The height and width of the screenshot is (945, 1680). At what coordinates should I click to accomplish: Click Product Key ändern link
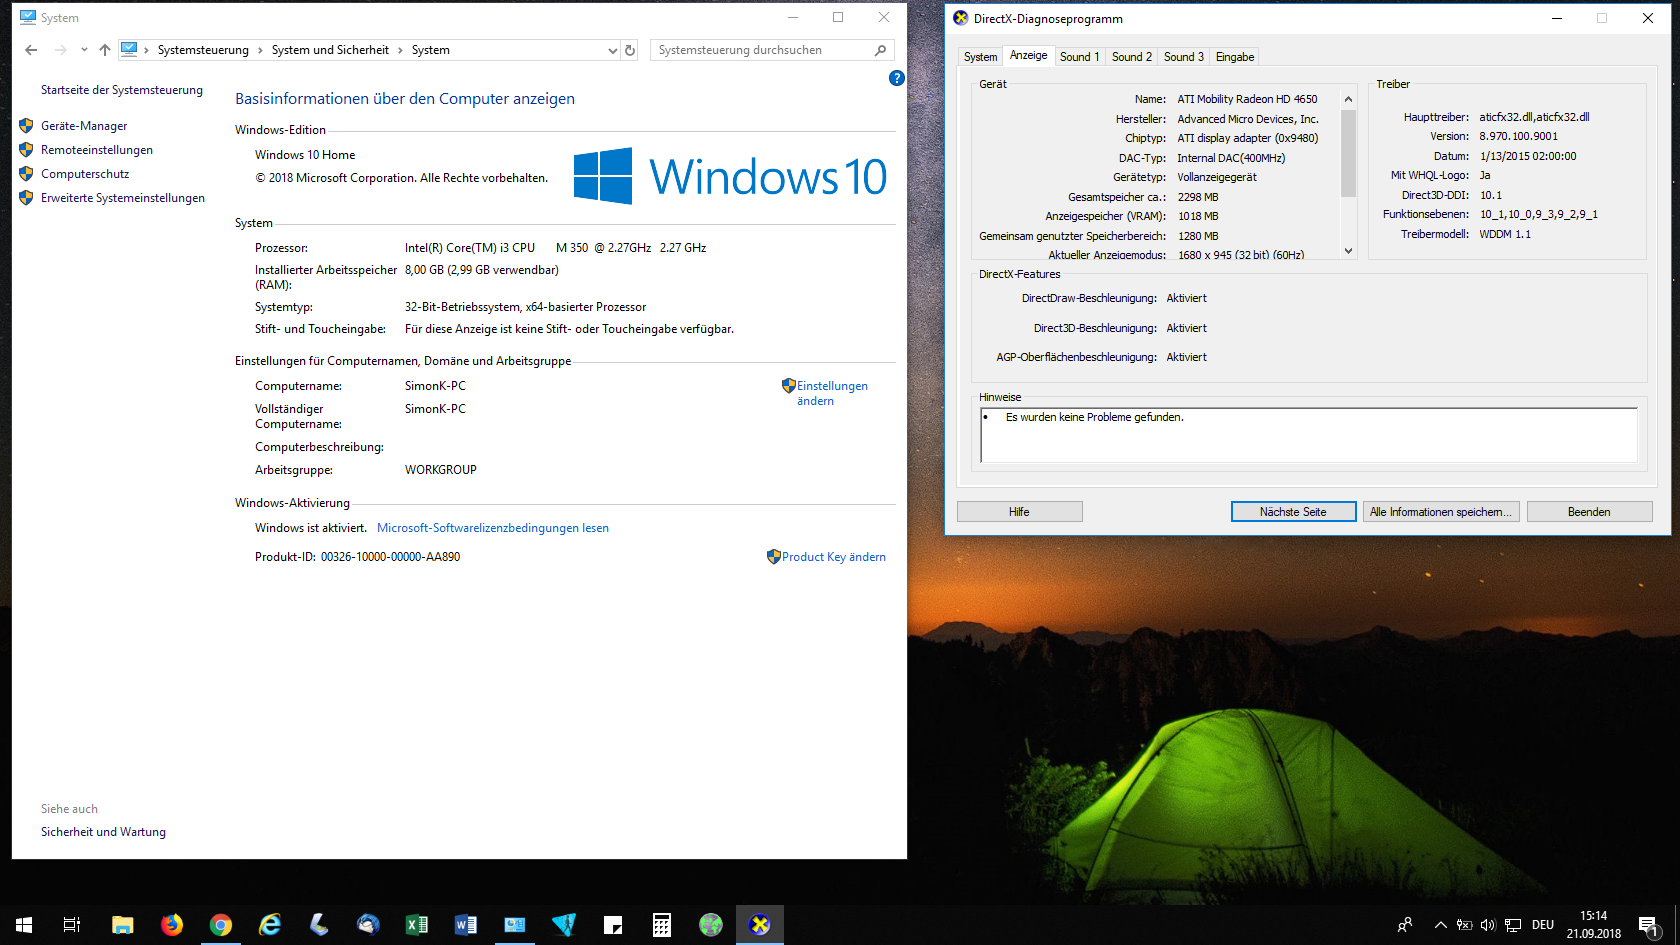(x=834, y=557)
